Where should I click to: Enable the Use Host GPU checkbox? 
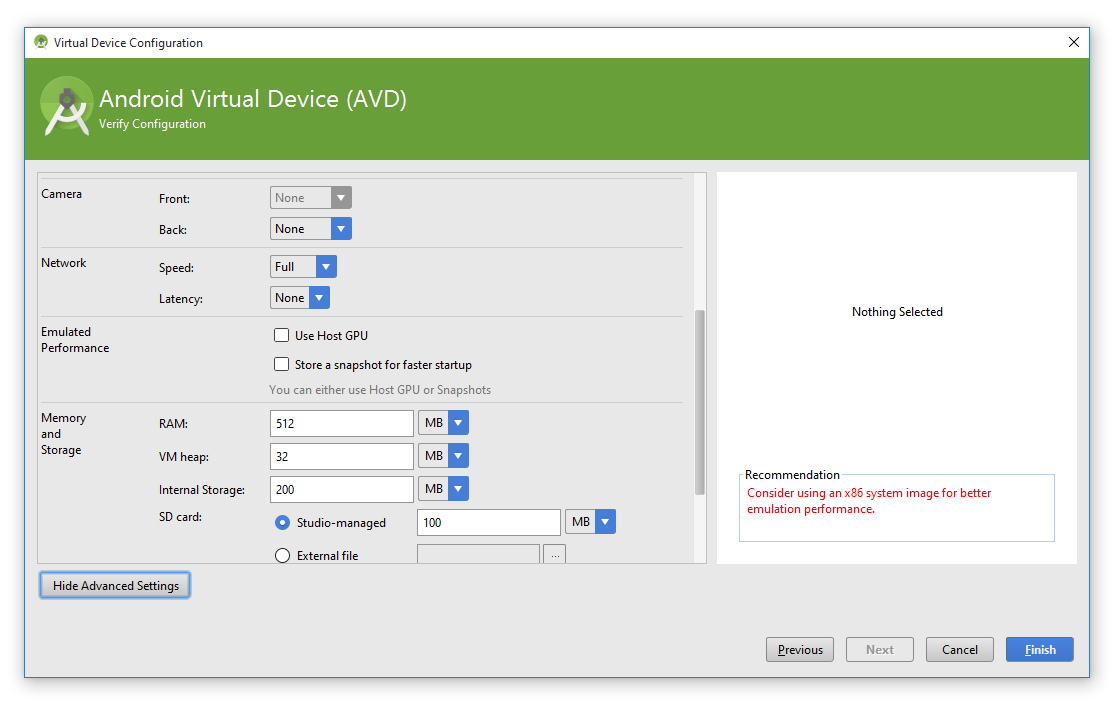281,335
